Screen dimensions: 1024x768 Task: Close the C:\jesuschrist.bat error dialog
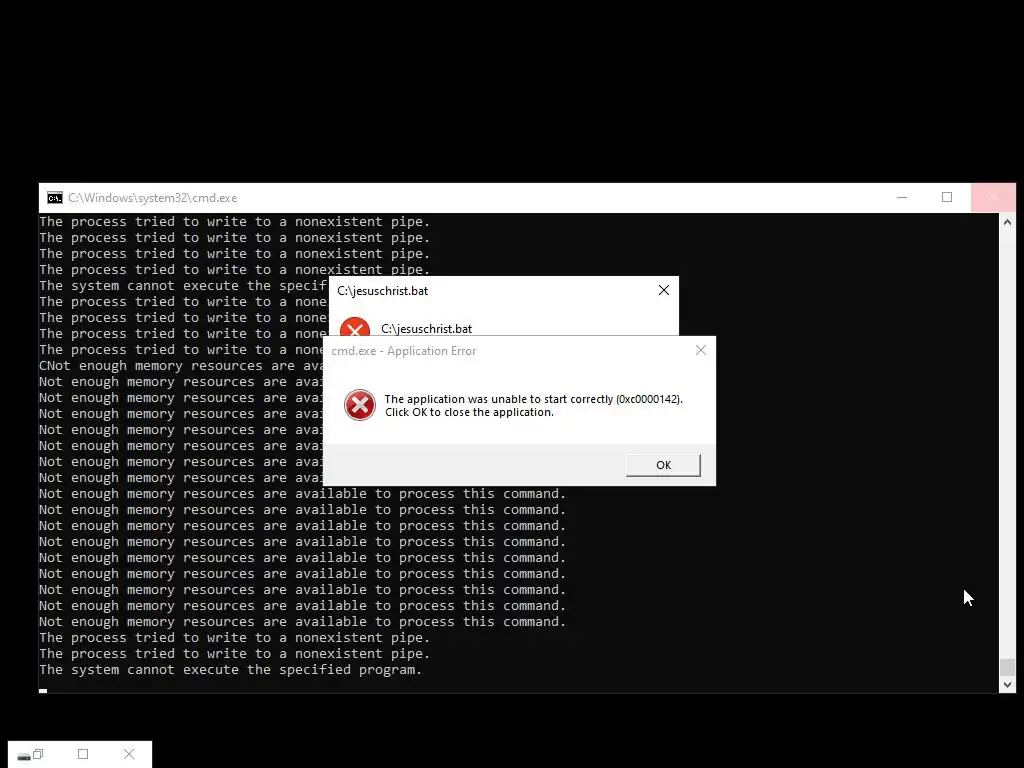(x=664, y=291)
